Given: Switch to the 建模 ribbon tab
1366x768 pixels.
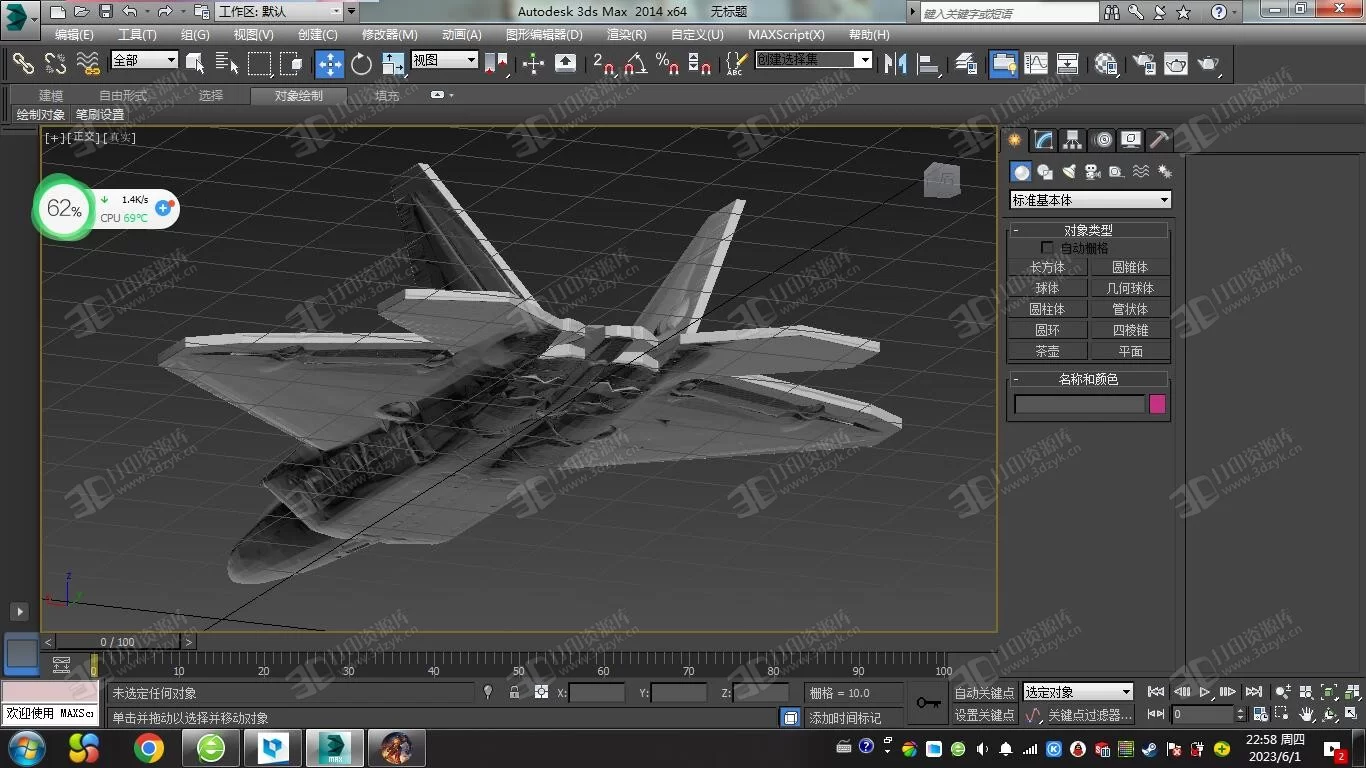Looking at the screenshot, I should [51, 96].
